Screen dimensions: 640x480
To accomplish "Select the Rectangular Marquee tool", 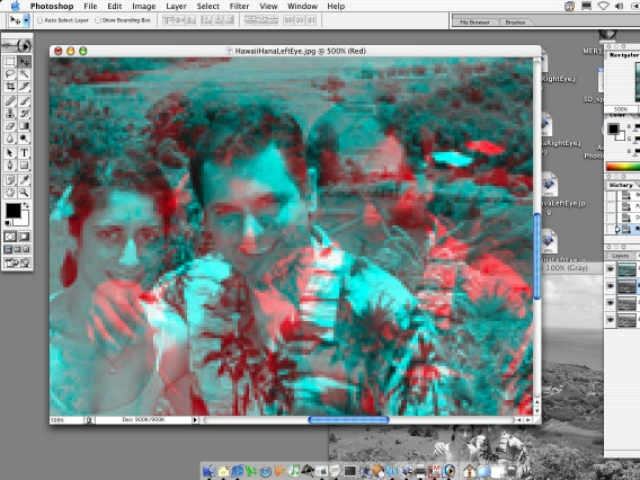I will click(10, 61).
